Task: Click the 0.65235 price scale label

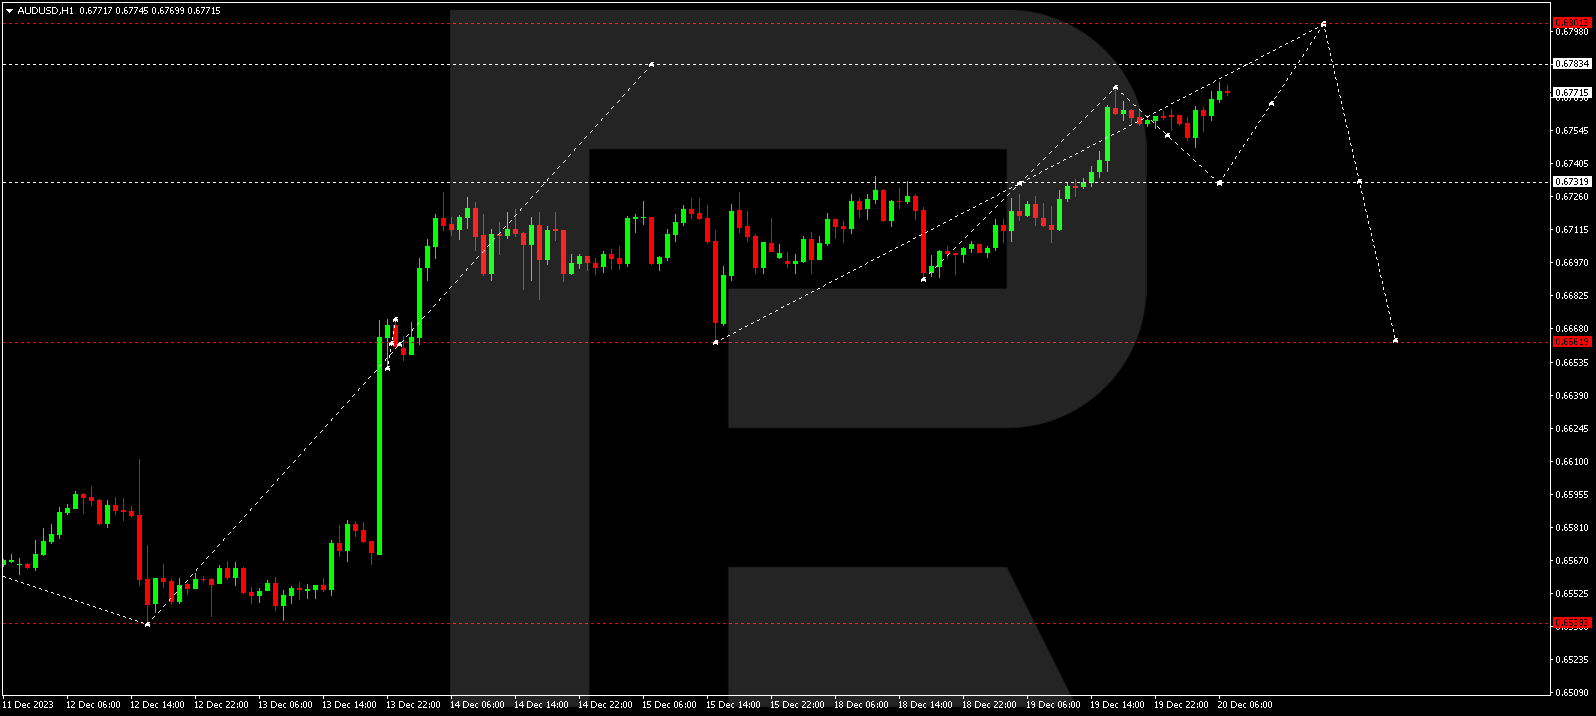Action: (x=1571, y=659)
